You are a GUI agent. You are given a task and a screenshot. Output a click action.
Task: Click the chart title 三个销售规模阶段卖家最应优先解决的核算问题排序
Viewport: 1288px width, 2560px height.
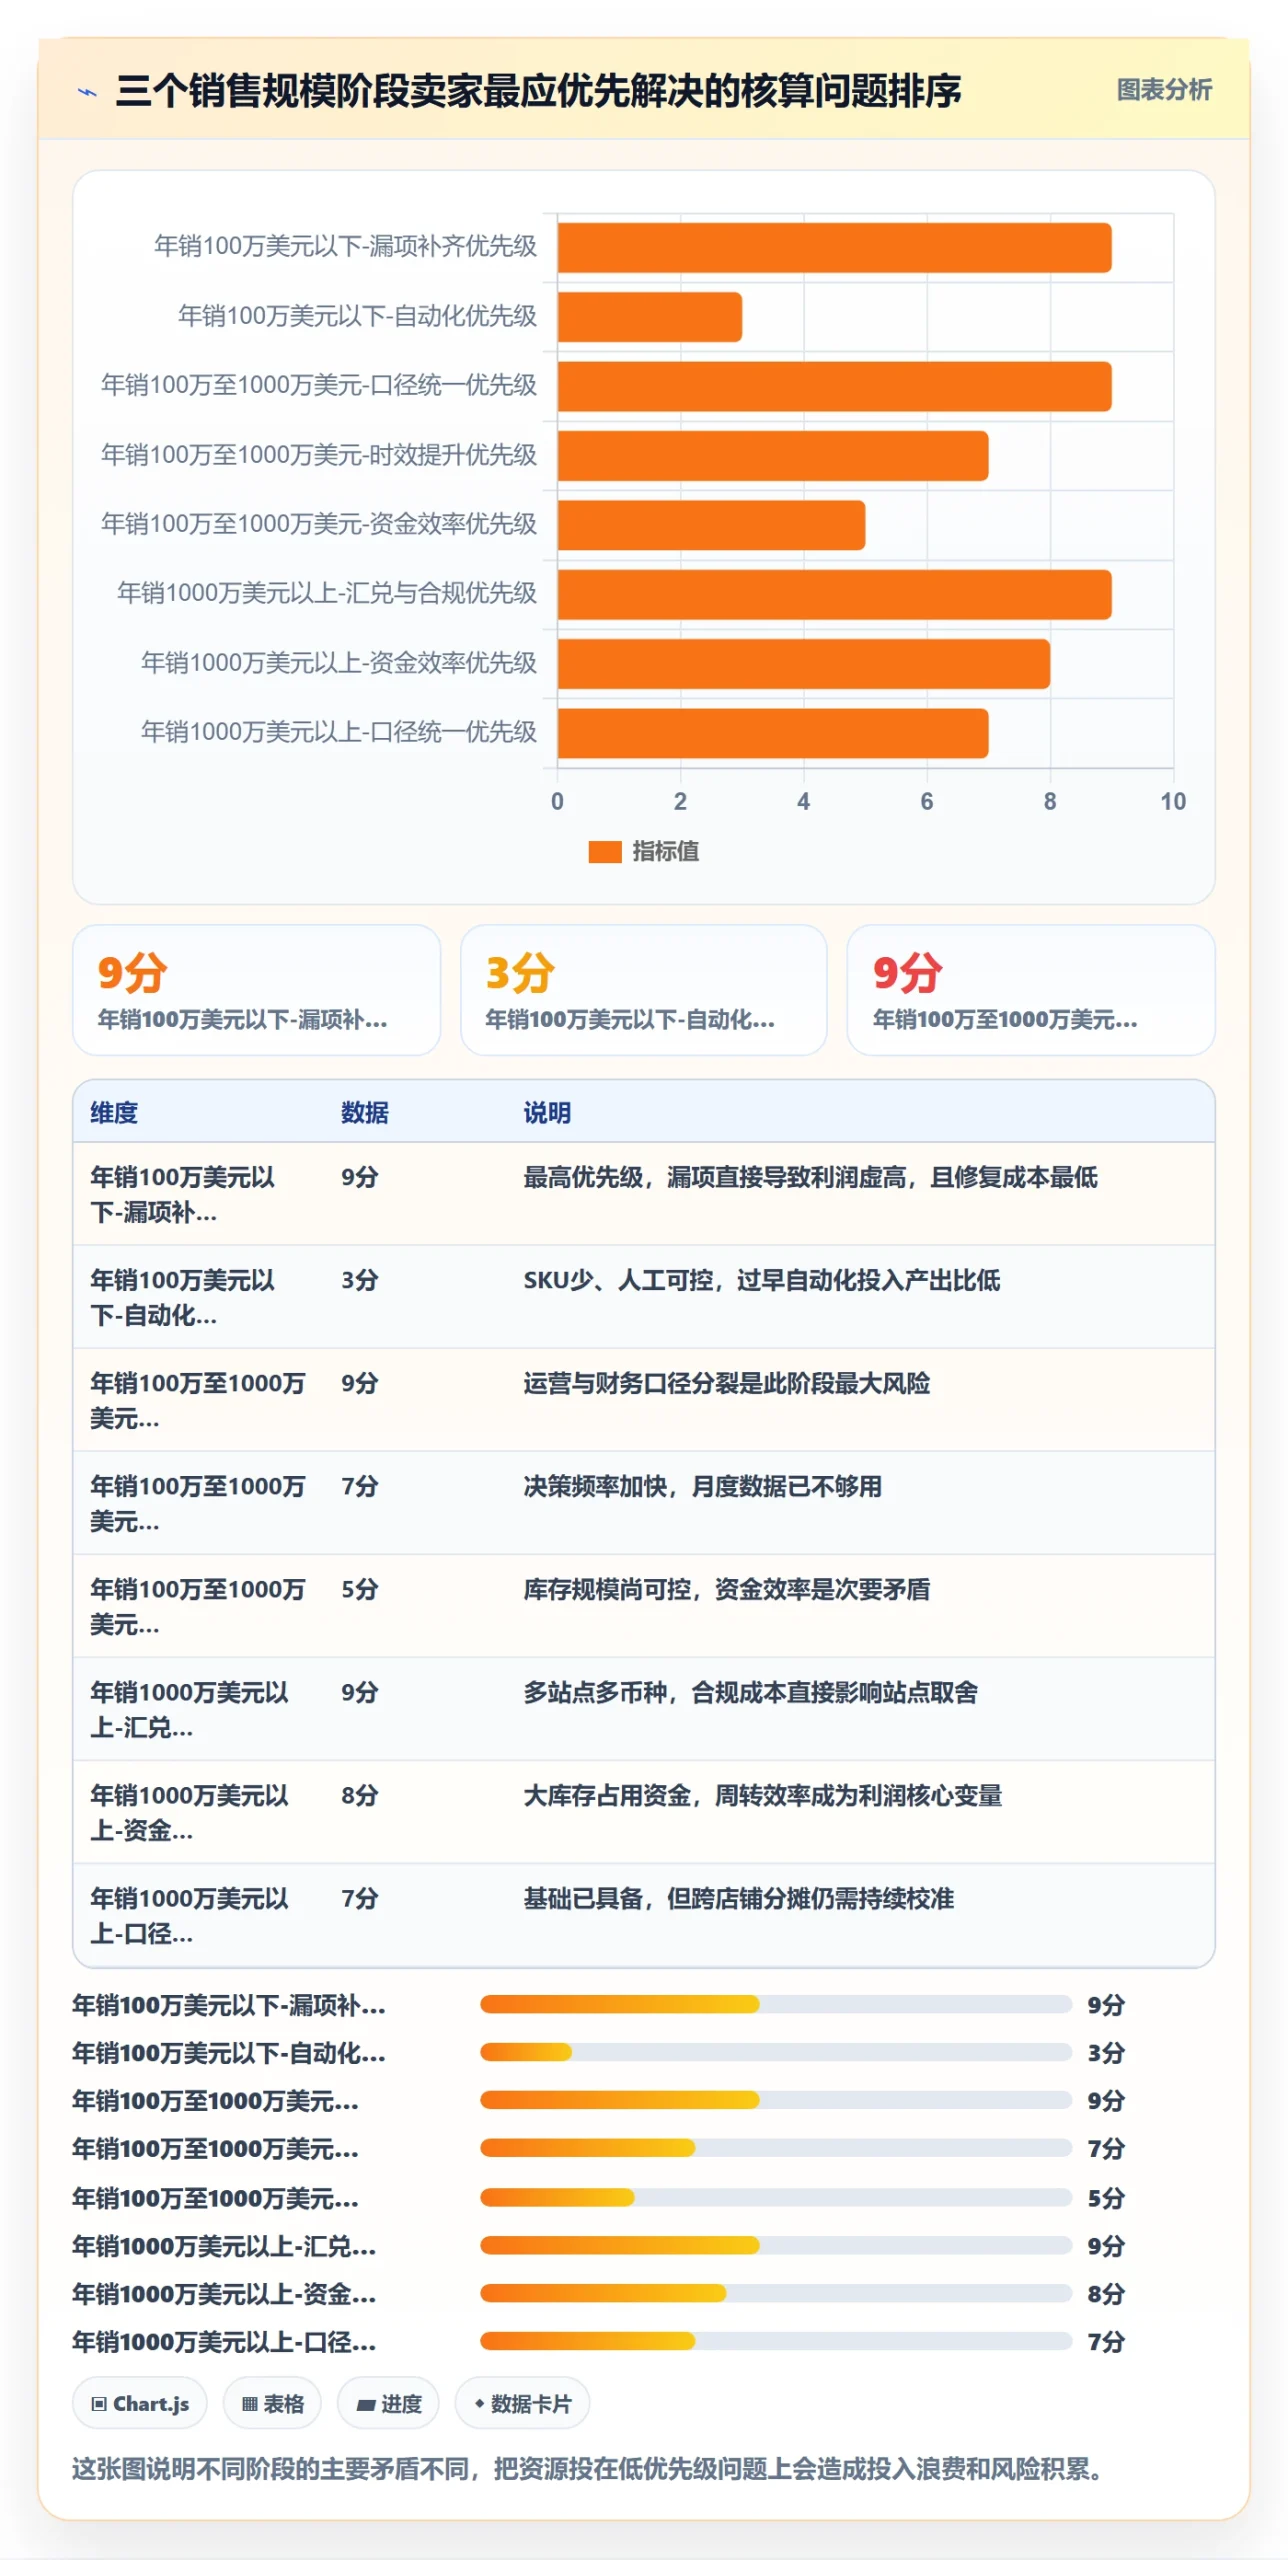coord(538,91)
